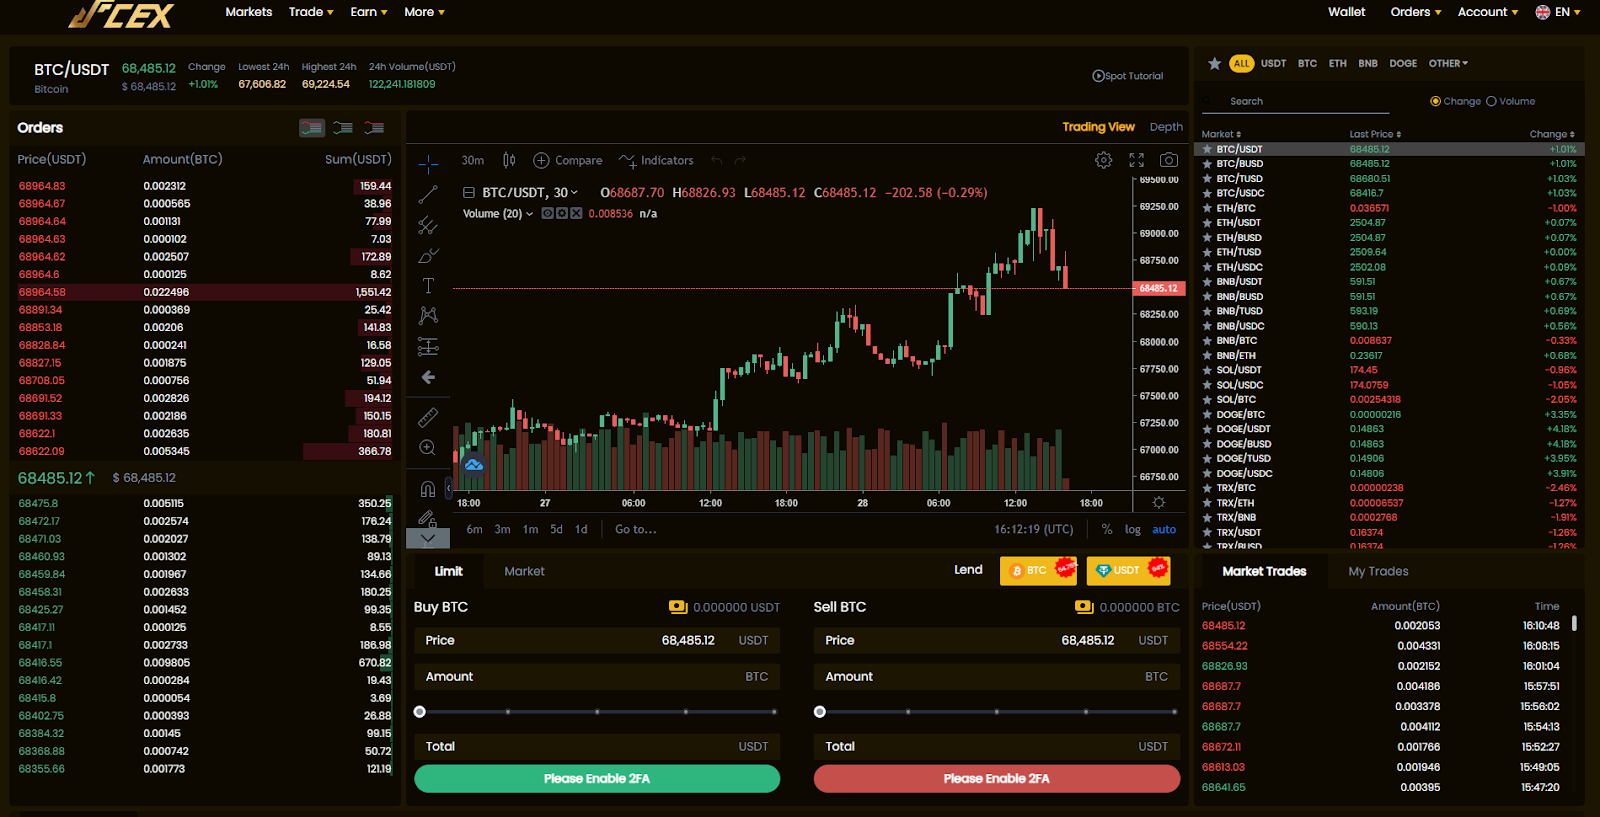
Task: Open Volume indicator settings
Action: point(562,213)
